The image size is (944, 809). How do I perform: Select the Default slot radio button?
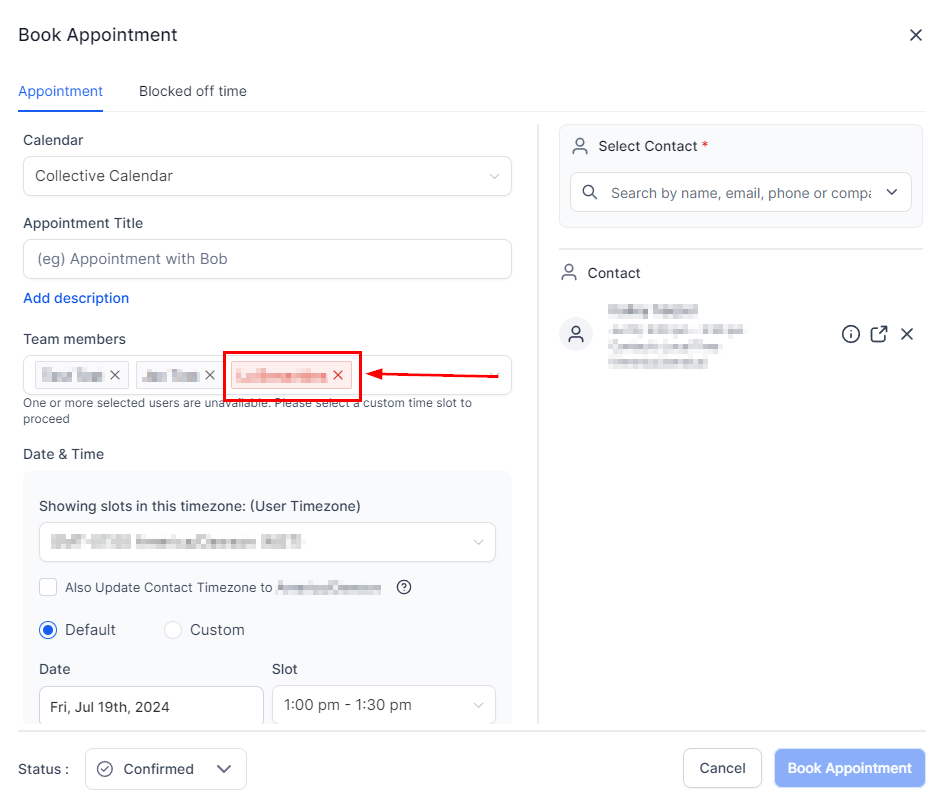[48, 630]
